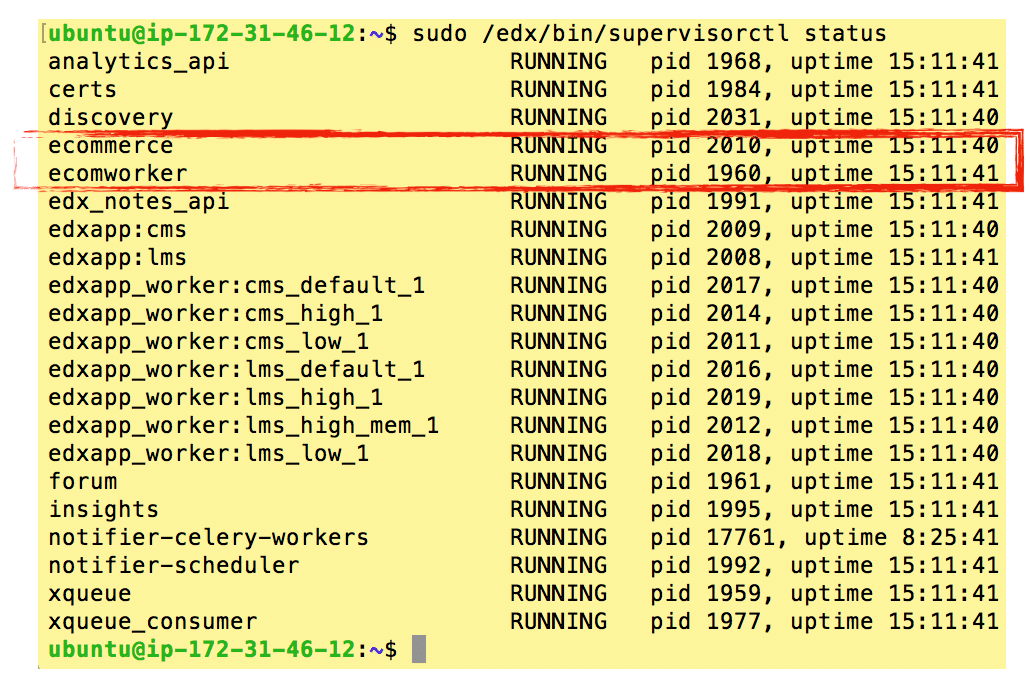Select edxapp_worker:lms_high_mem_1 process name

click(244, 426)
